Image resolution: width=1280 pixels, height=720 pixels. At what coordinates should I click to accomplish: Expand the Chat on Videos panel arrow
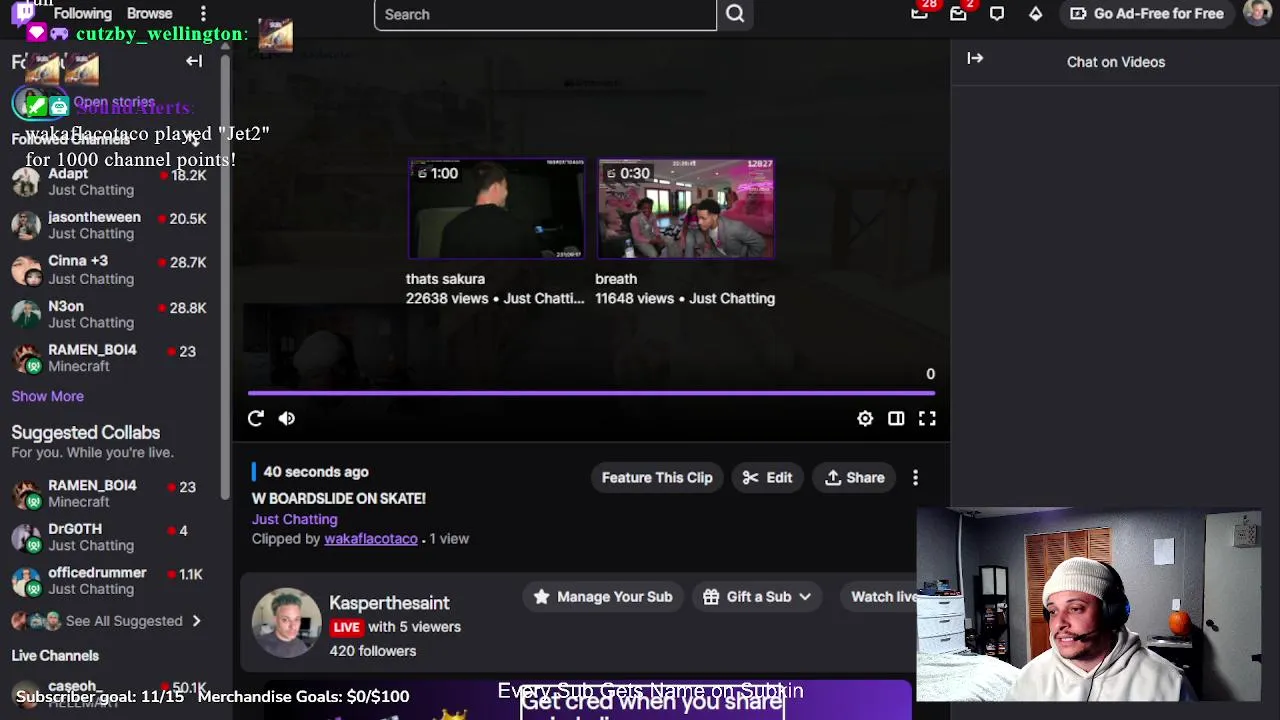(x=975, y=59)
